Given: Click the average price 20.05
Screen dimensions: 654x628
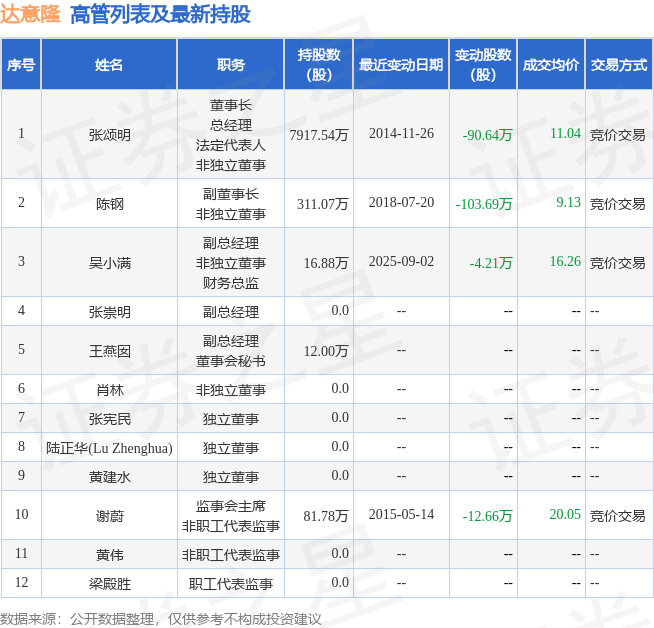Looking at the screenshot, I should point(565,514).
